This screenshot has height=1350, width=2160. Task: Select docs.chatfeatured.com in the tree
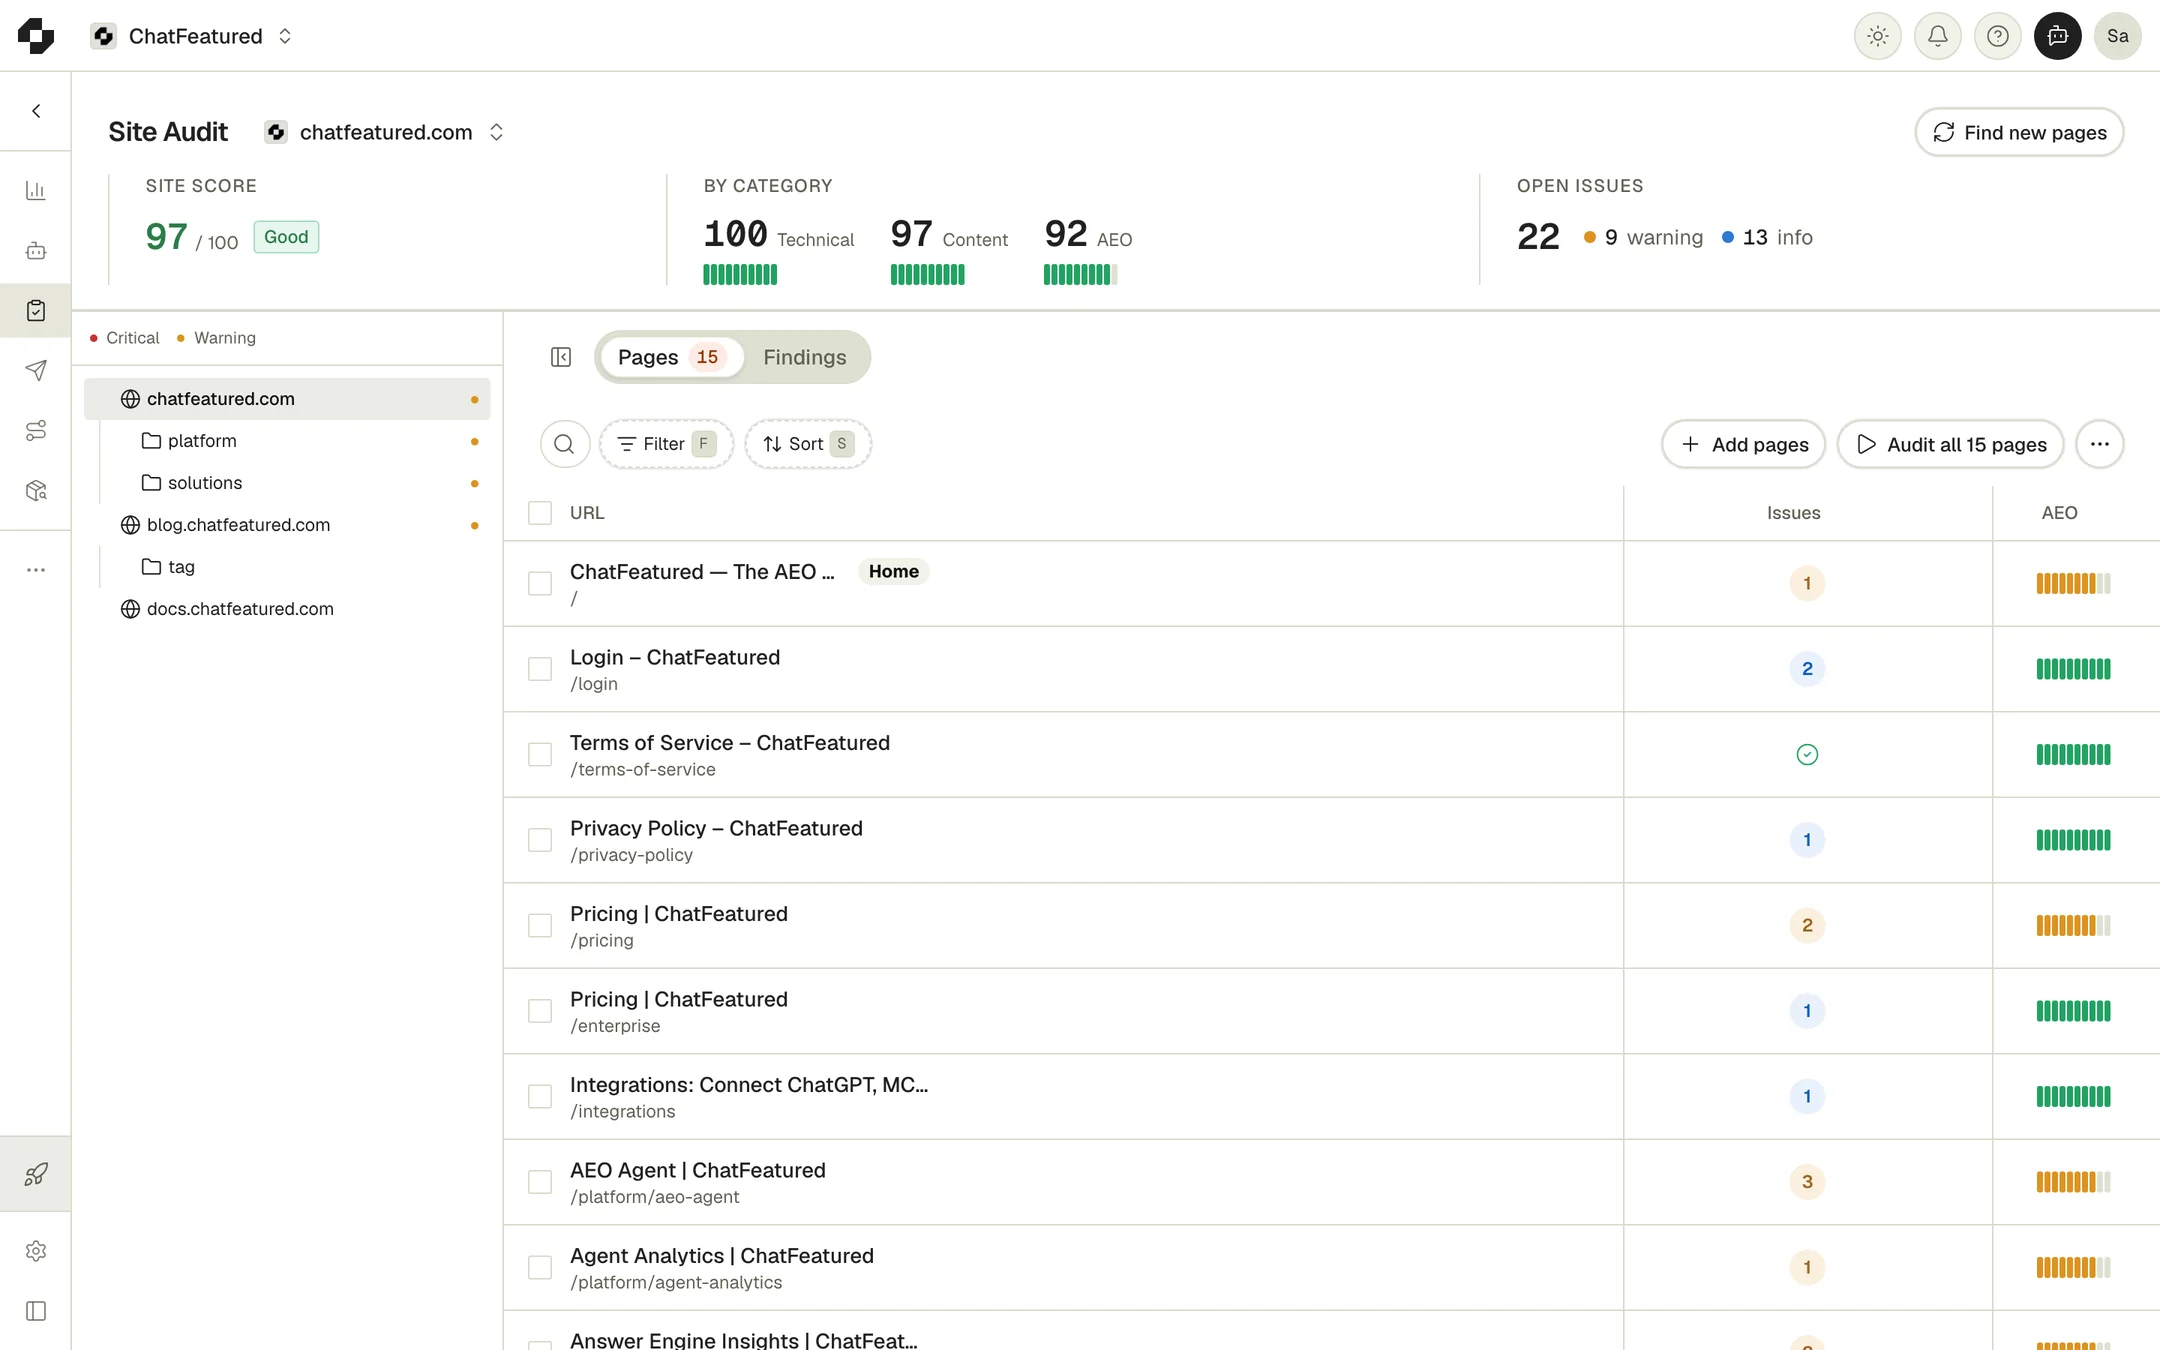pyautogui.click(x=288, y=609)
